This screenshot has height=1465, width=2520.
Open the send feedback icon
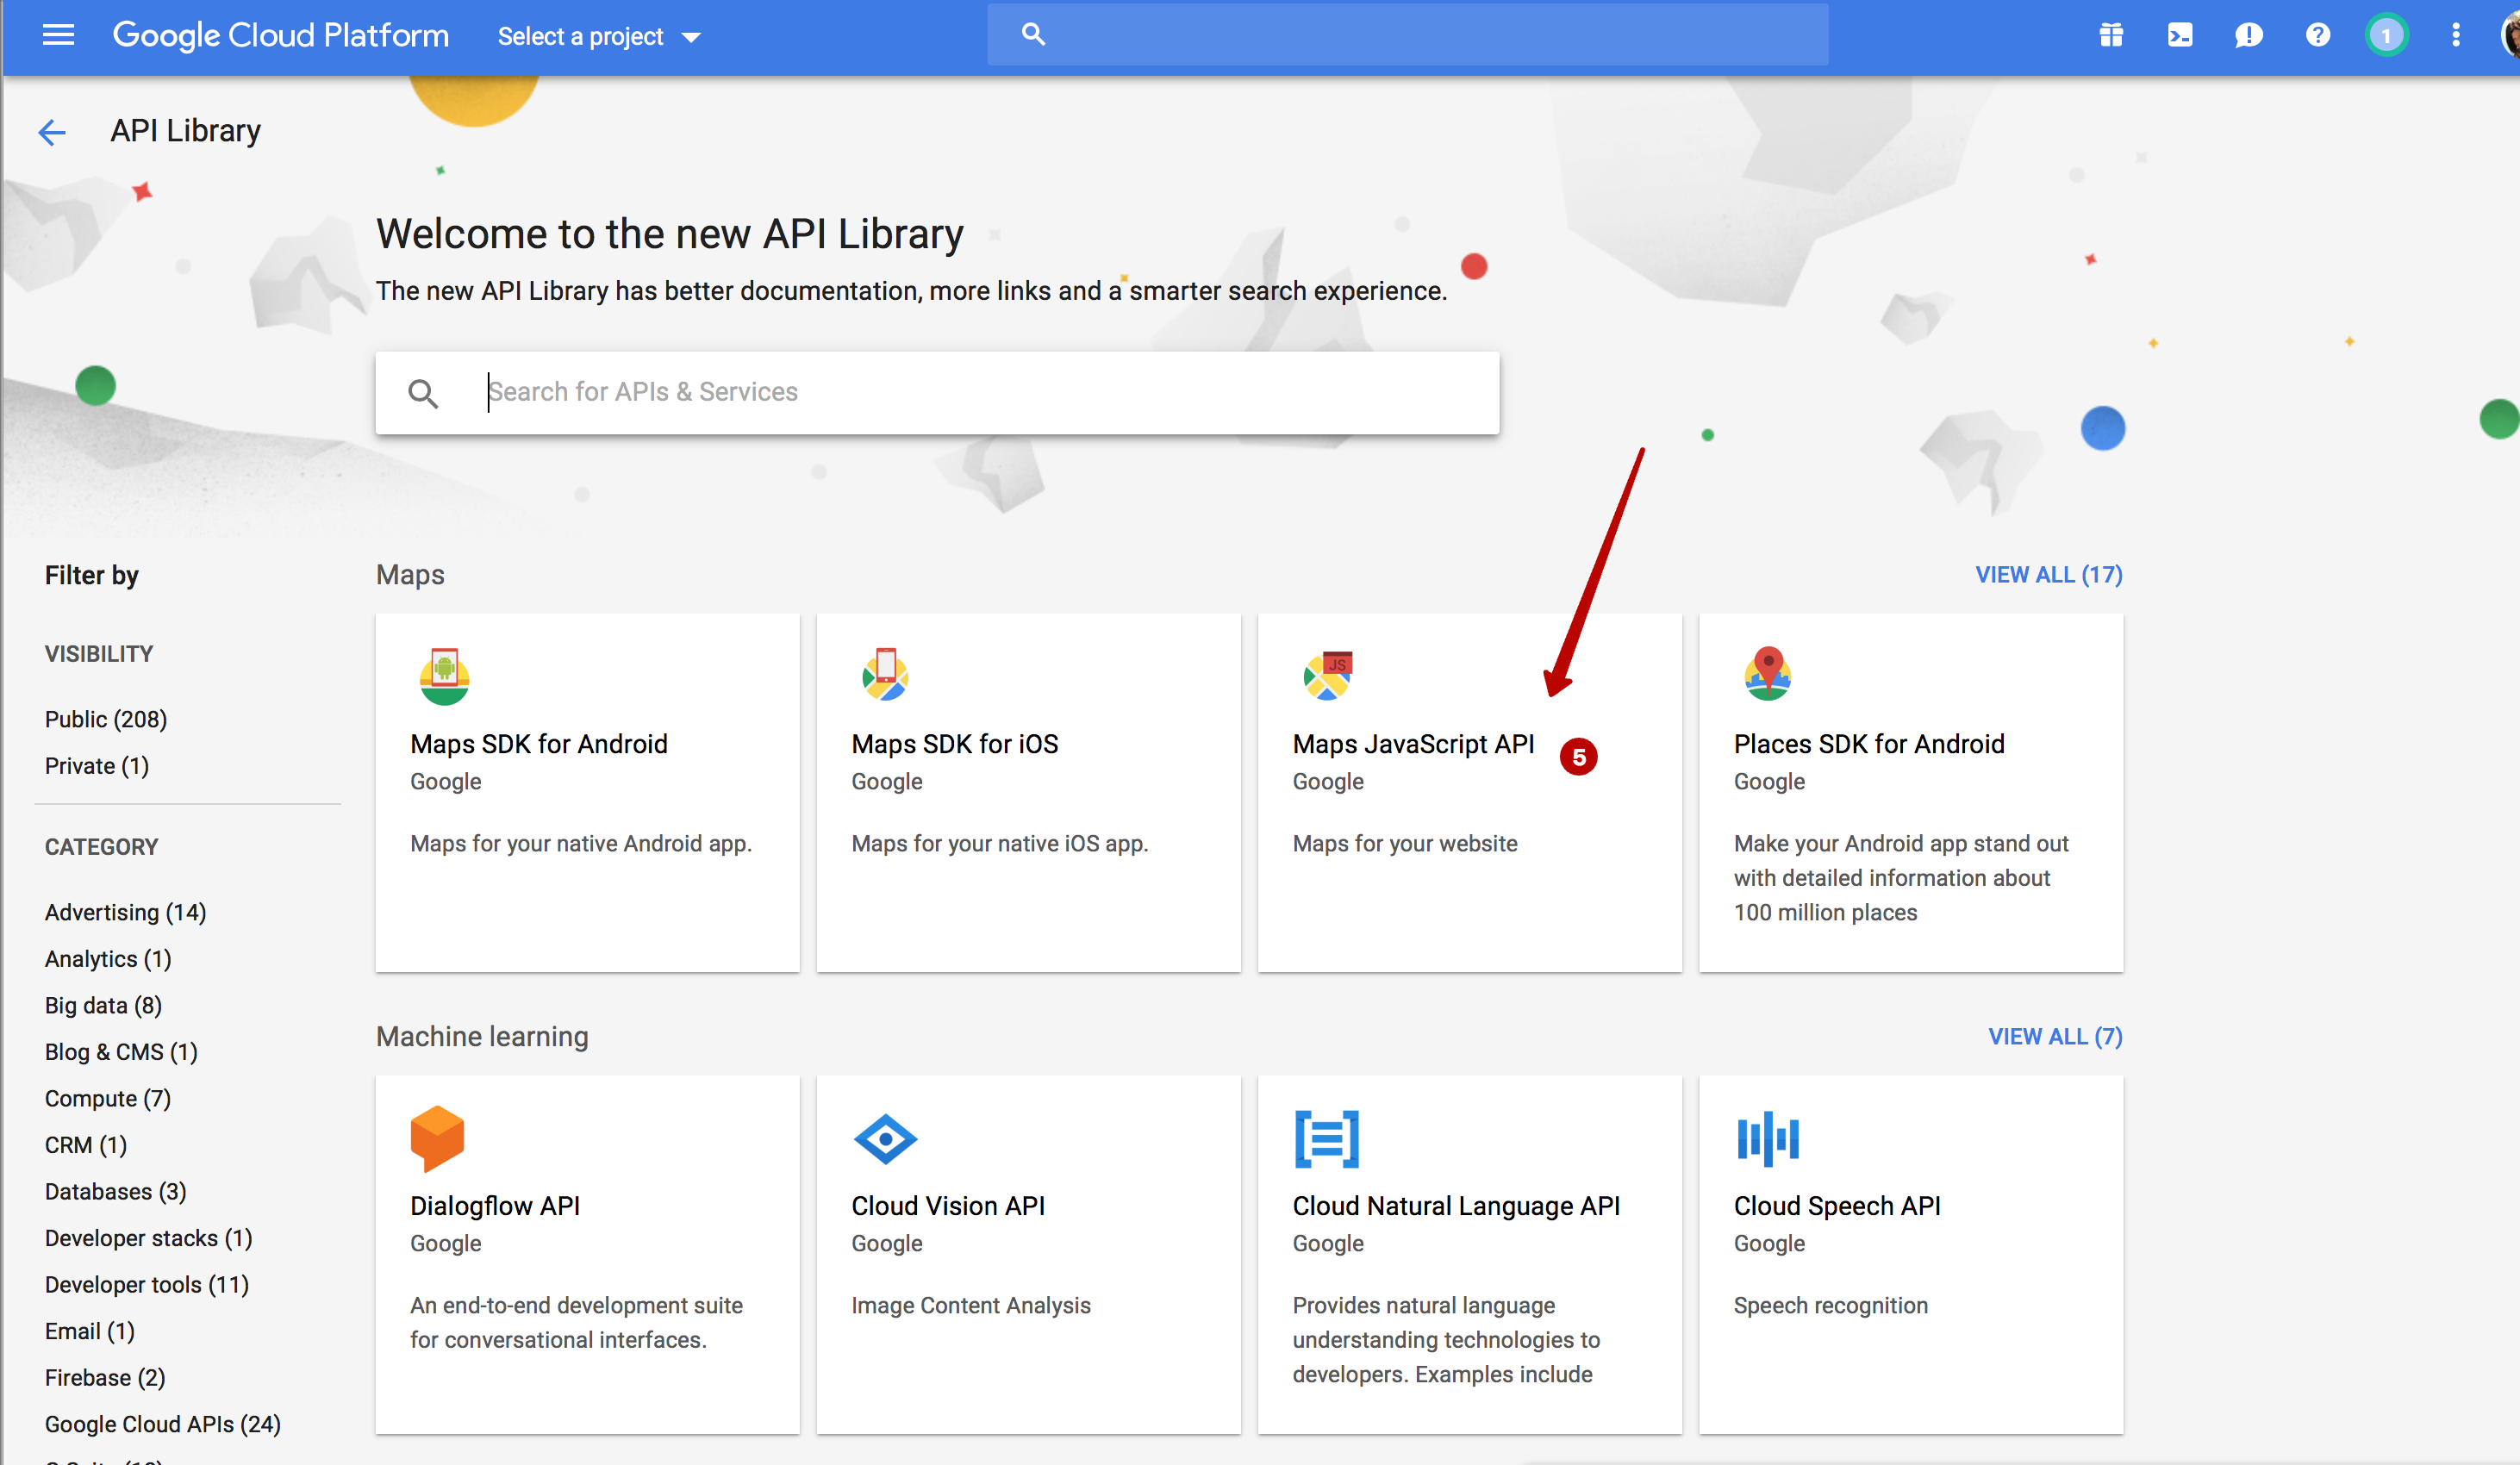pos(2248,36)
